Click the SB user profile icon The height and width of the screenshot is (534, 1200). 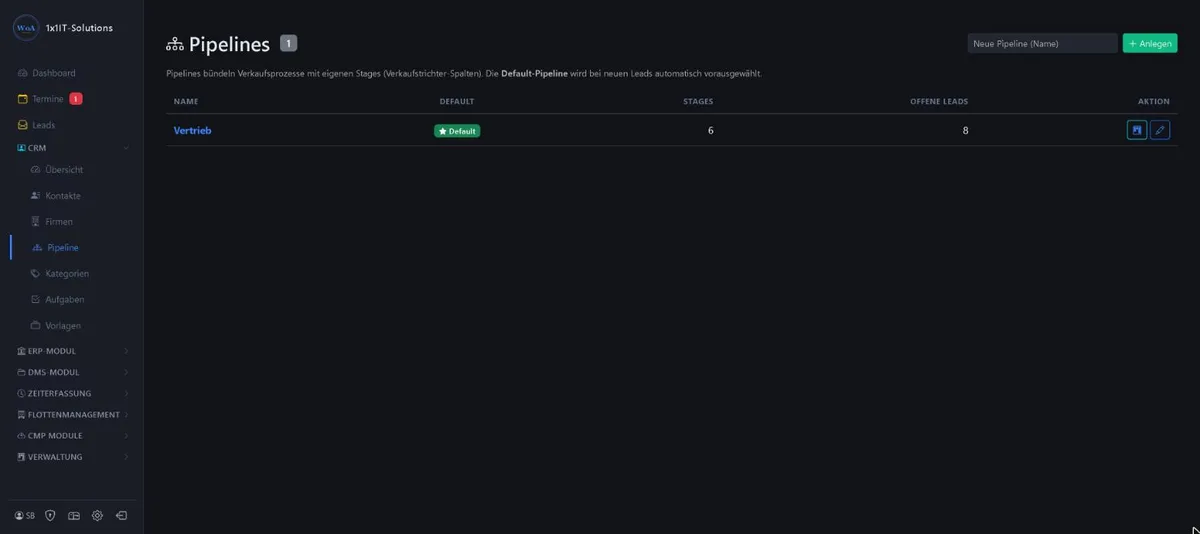tap(25, 516)
